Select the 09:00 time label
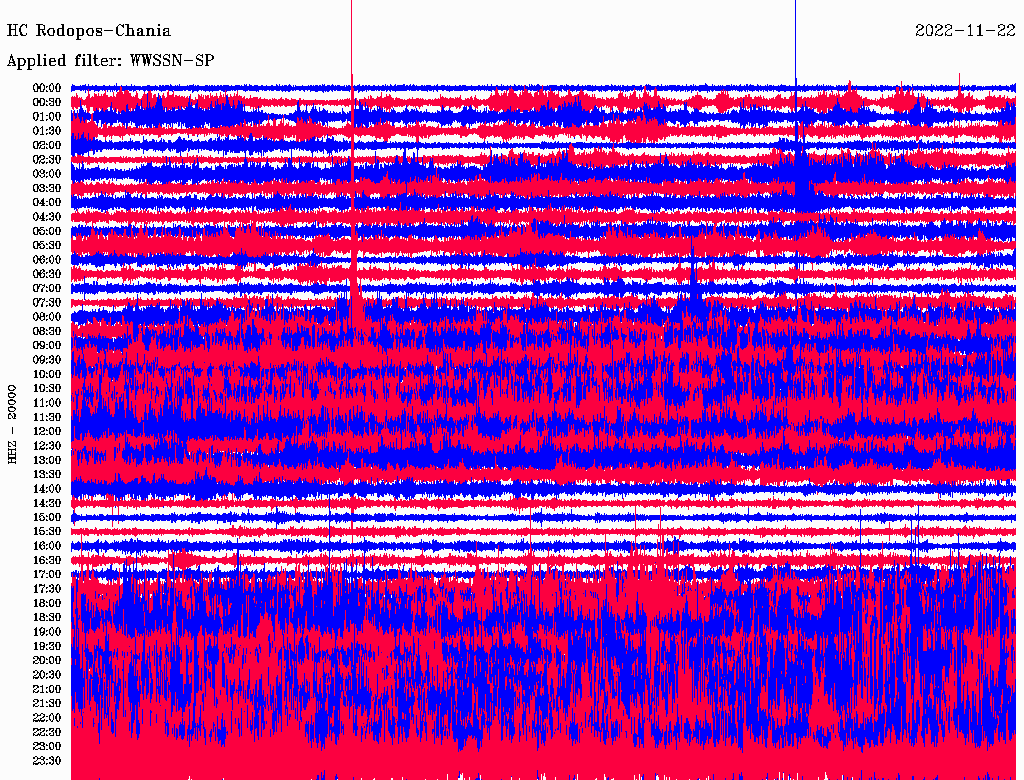This screenshot has width=1024, height=780. tap(47, 346)
